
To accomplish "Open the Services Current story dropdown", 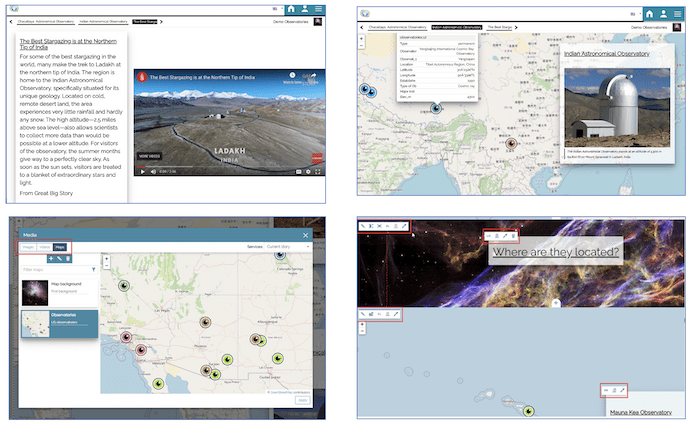I will coord(280,246).
